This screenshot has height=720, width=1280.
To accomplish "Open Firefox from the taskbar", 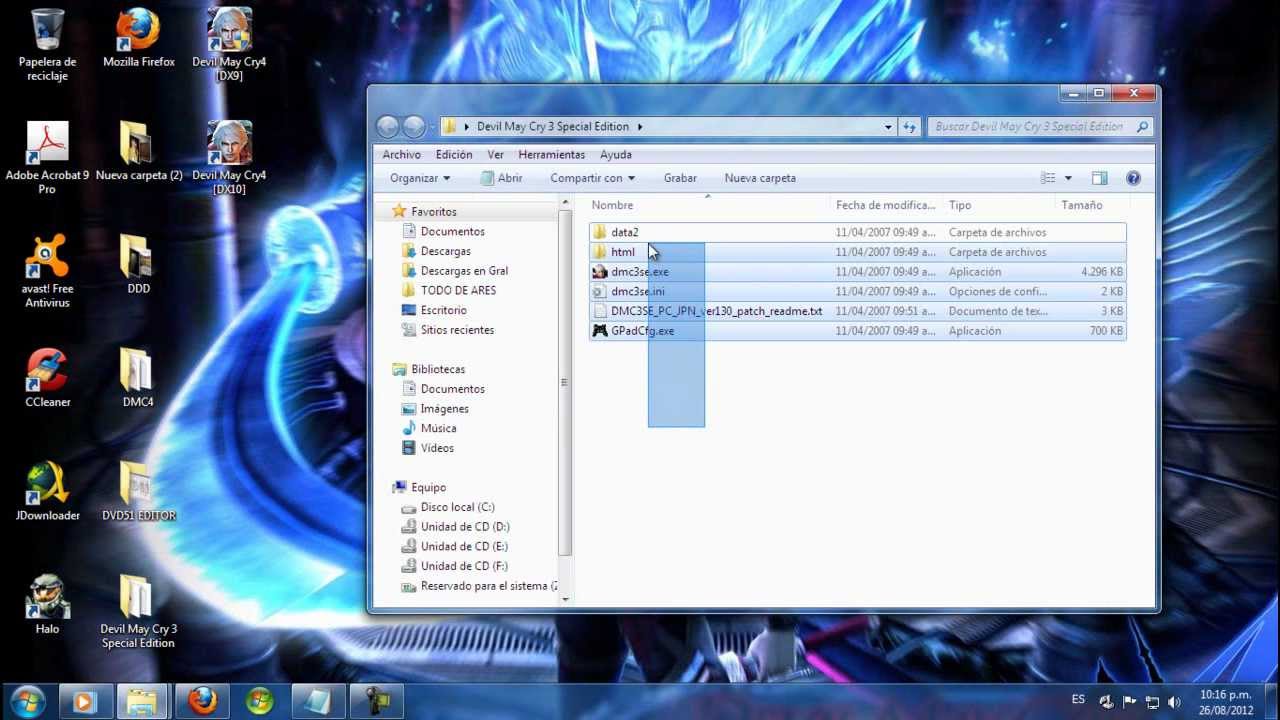I will [202, 702].
